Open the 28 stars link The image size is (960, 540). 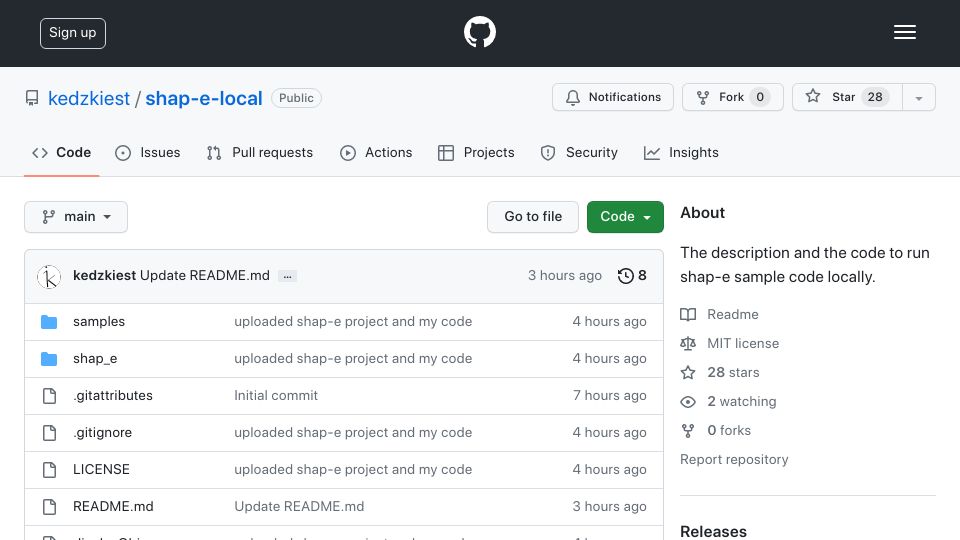[733, 372]
